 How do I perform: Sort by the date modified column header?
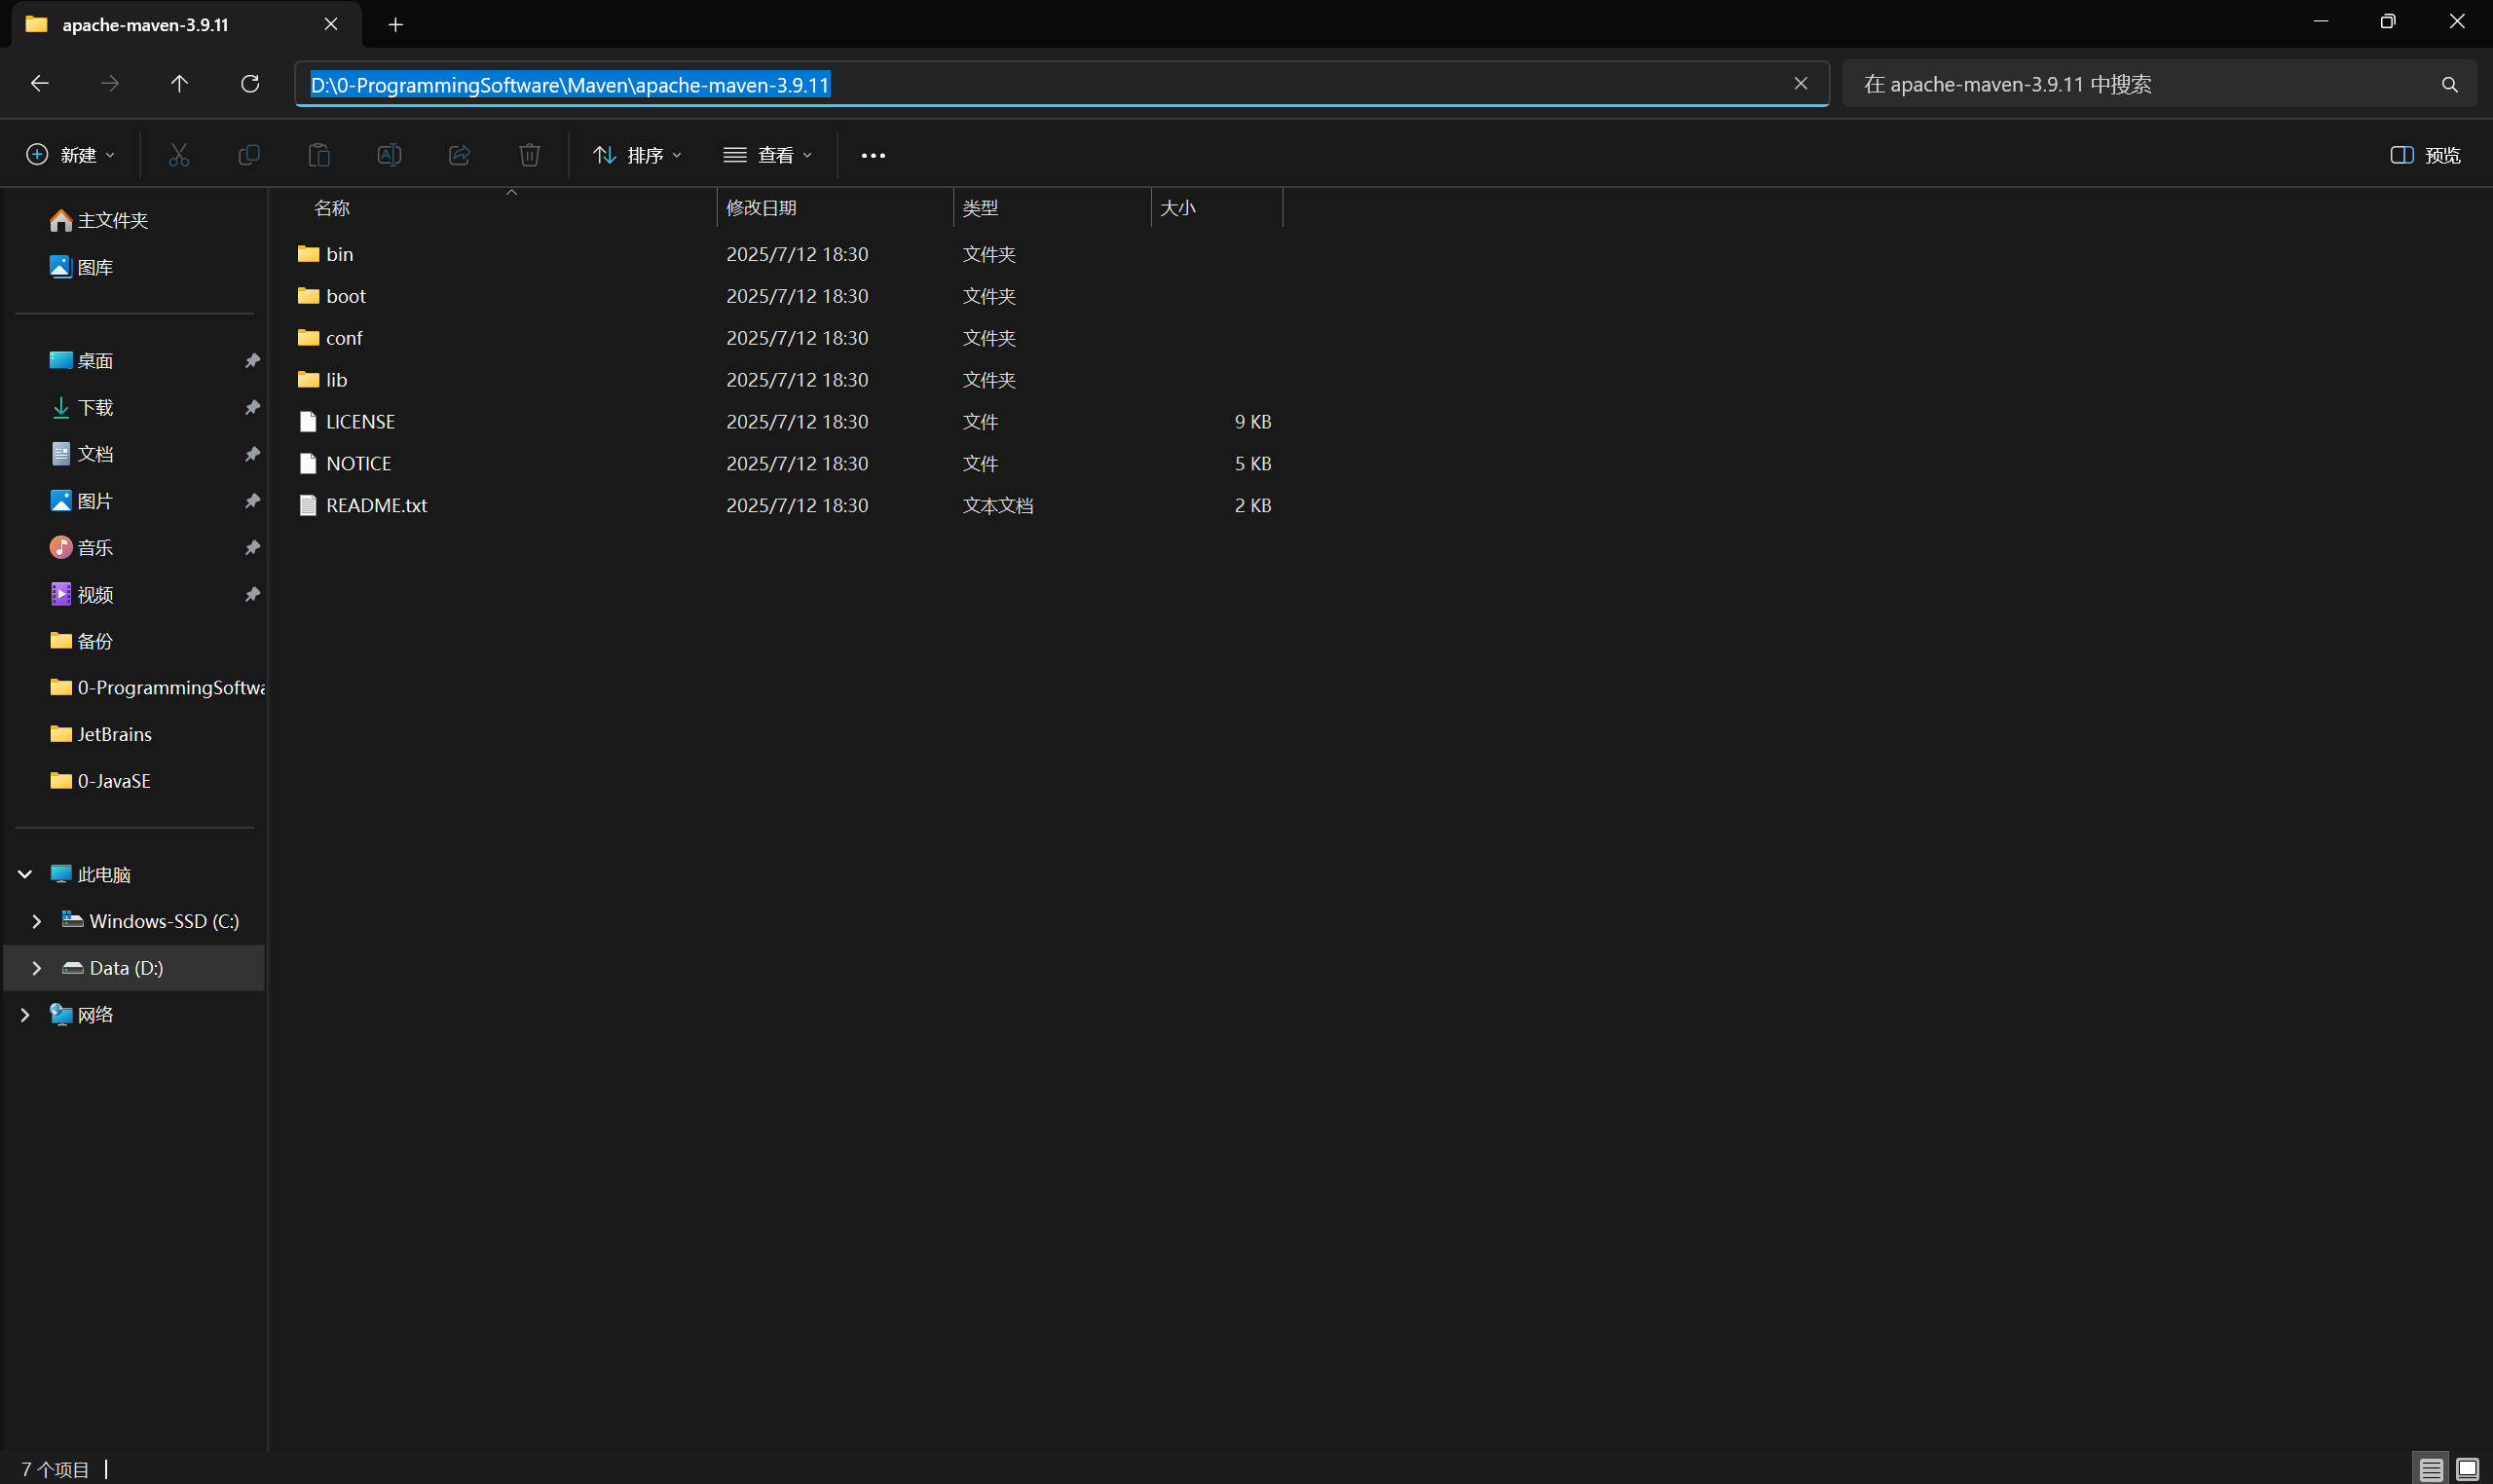click(761, 208)
